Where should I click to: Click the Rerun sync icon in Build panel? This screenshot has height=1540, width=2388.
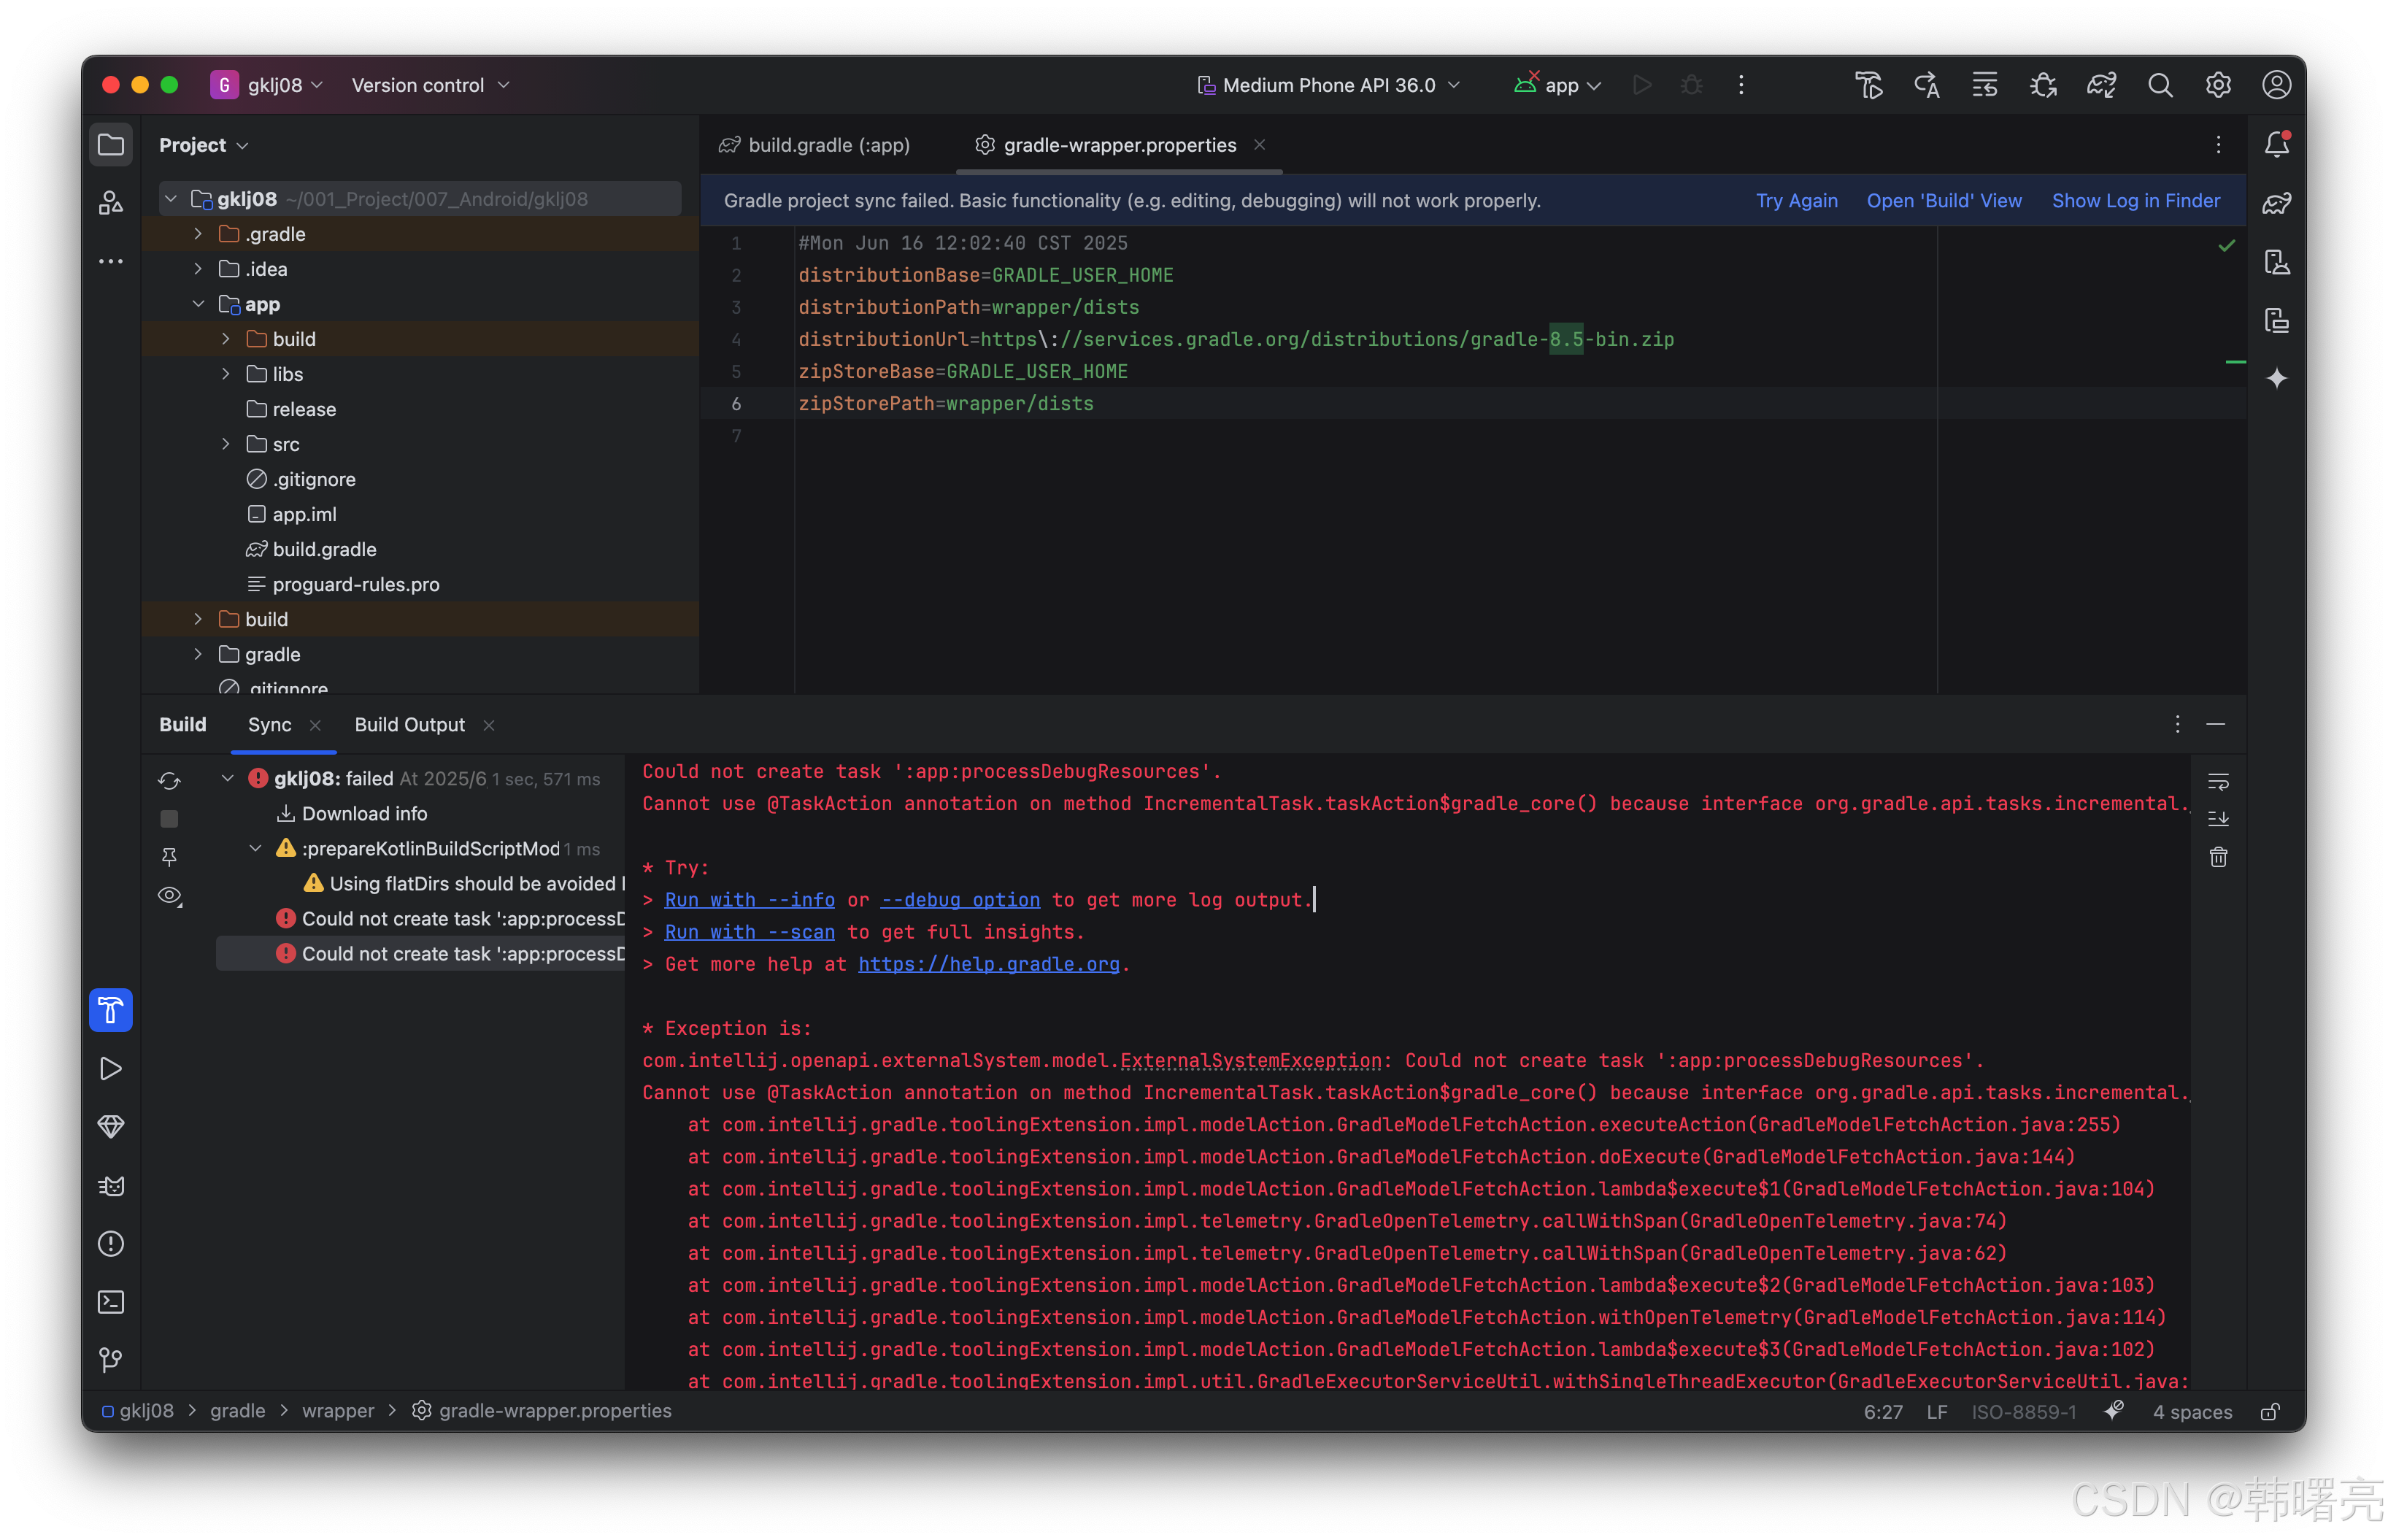coord(169,780)
